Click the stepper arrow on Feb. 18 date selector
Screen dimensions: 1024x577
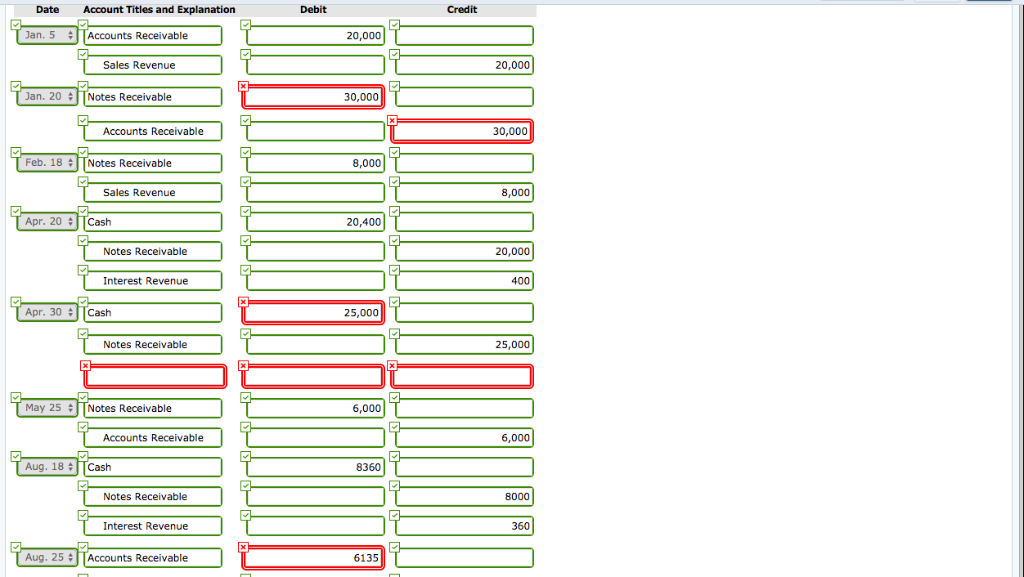click(70, 162)
